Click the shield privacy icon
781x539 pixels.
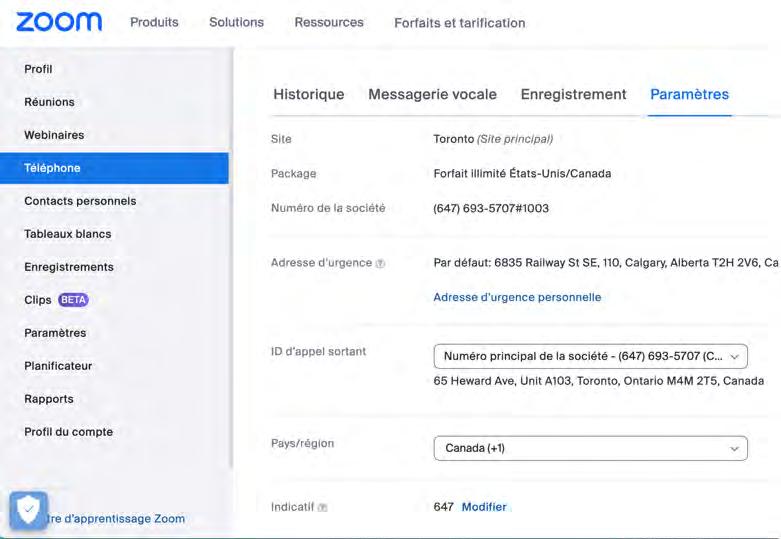coord(28,510)
